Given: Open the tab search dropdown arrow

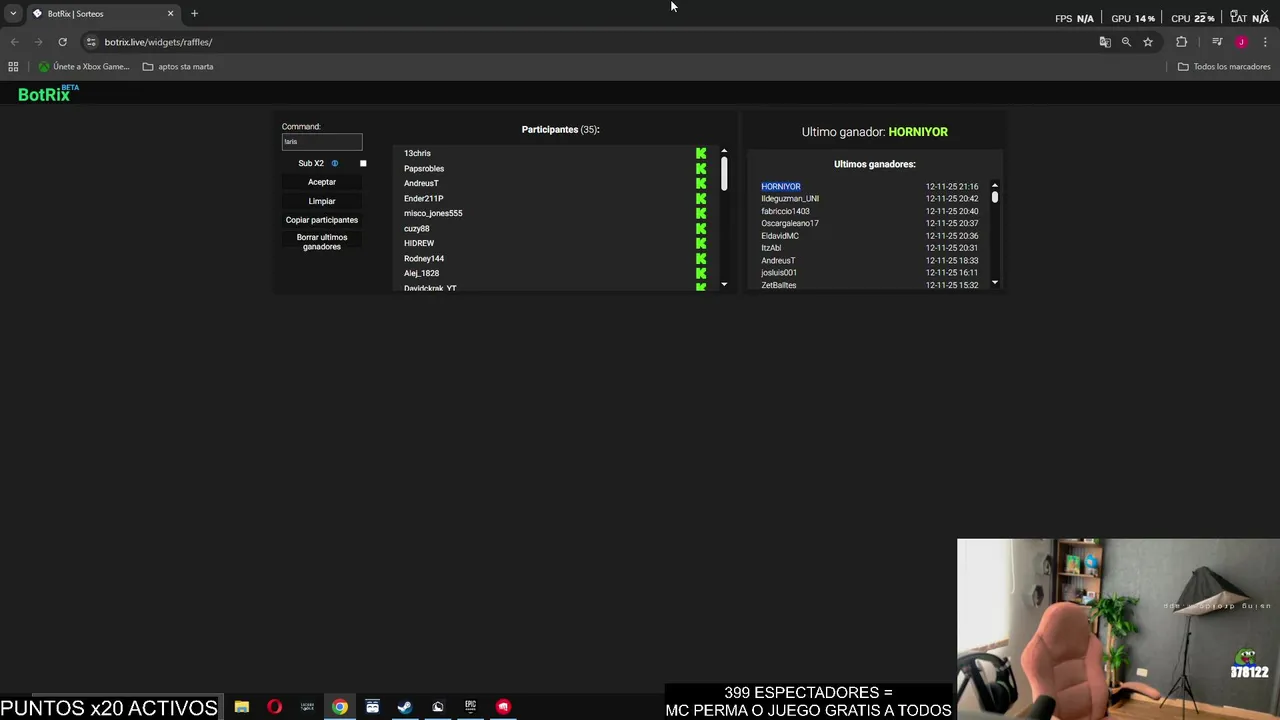Looking at the screenshot, I should [13, 14].
